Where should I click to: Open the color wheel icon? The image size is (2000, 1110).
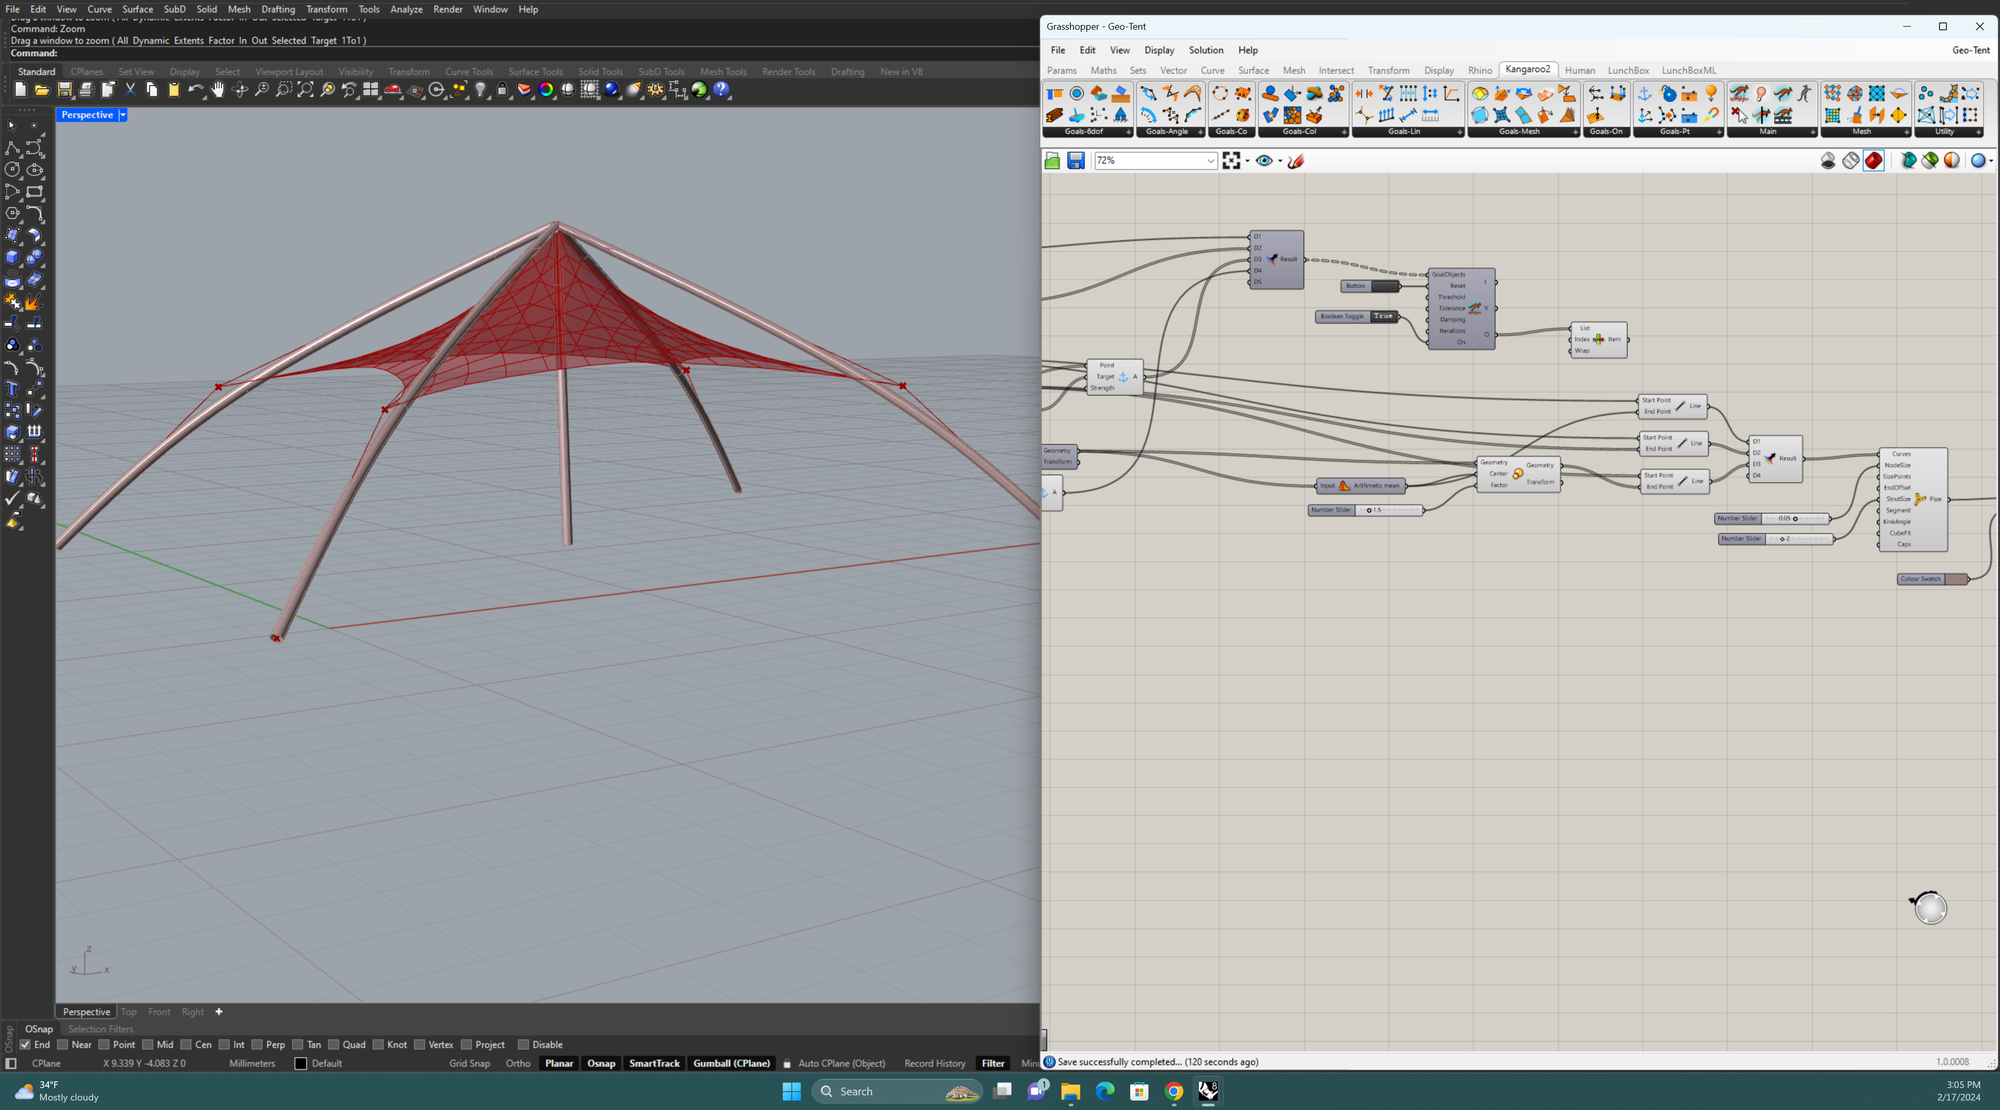click(546, 90)
